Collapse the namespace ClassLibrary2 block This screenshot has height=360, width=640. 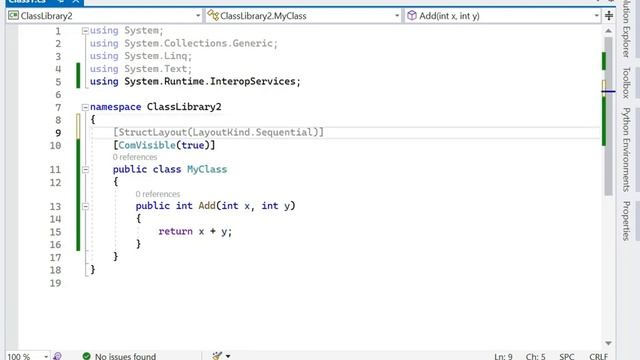[85, 107]
